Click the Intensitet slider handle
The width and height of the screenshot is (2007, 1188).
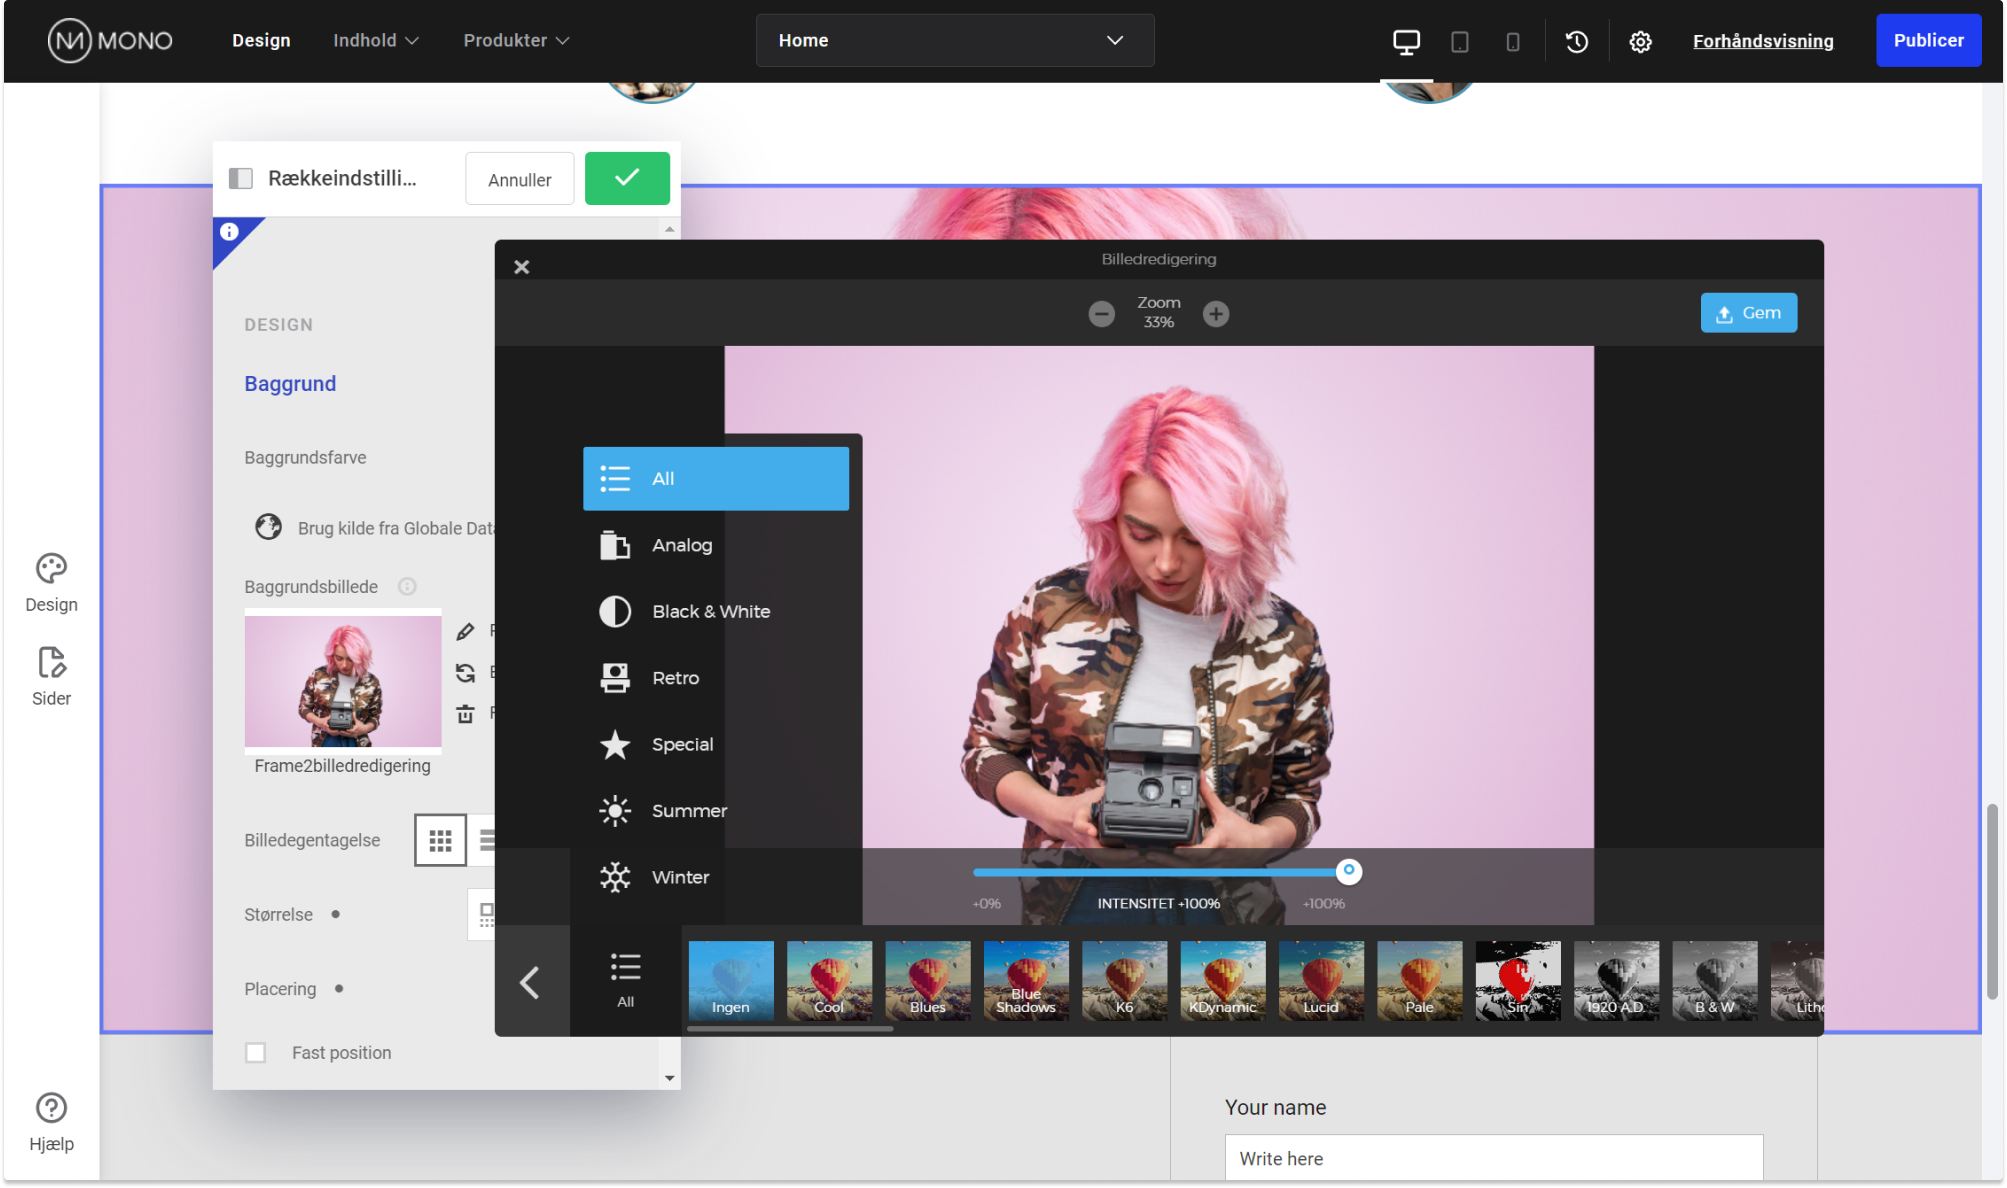pos(1349,870)
